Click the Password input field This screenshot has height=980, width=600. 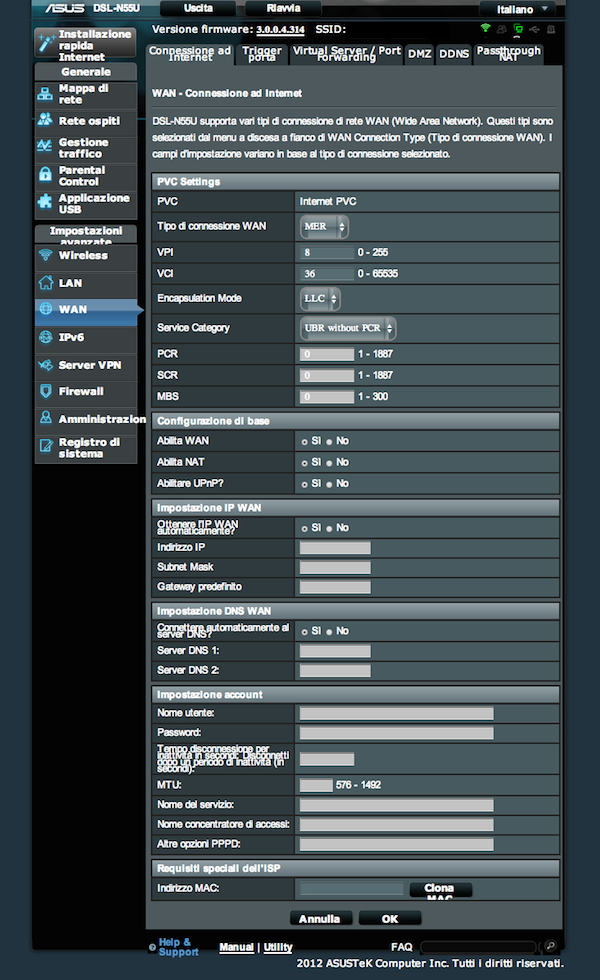396,733
